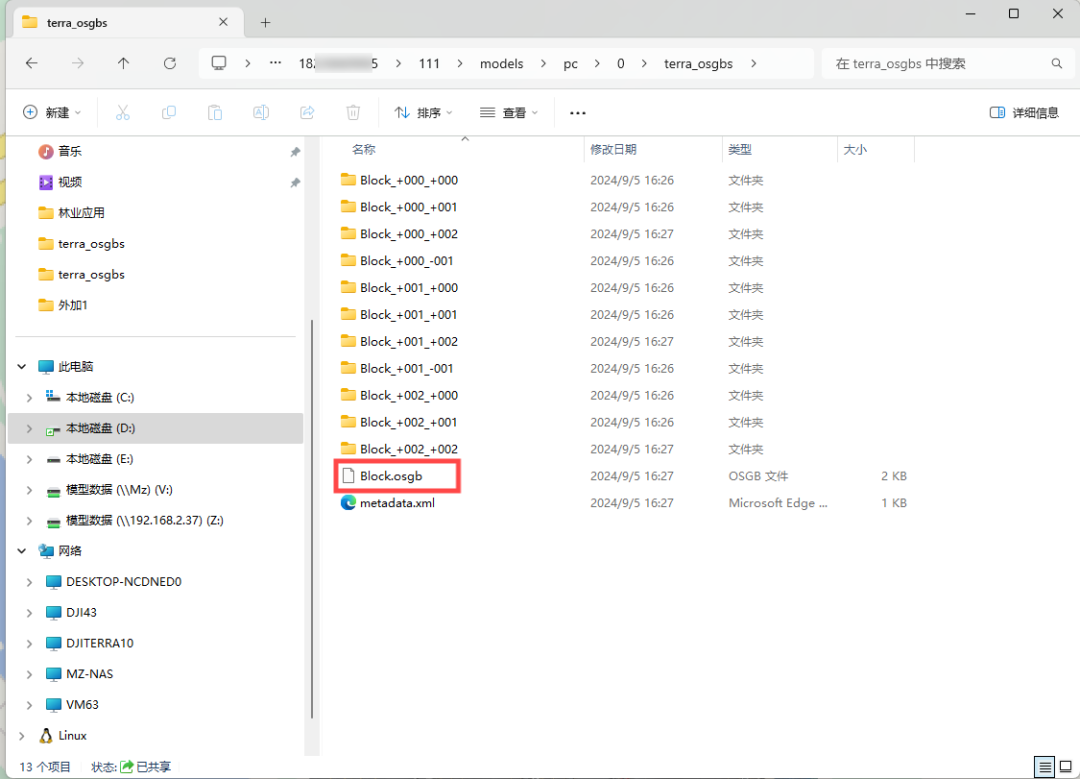The width and height of the screenshot is (1080, 779).
Task: Select the terra_osgbs window tab
Action: pos(129,23)
